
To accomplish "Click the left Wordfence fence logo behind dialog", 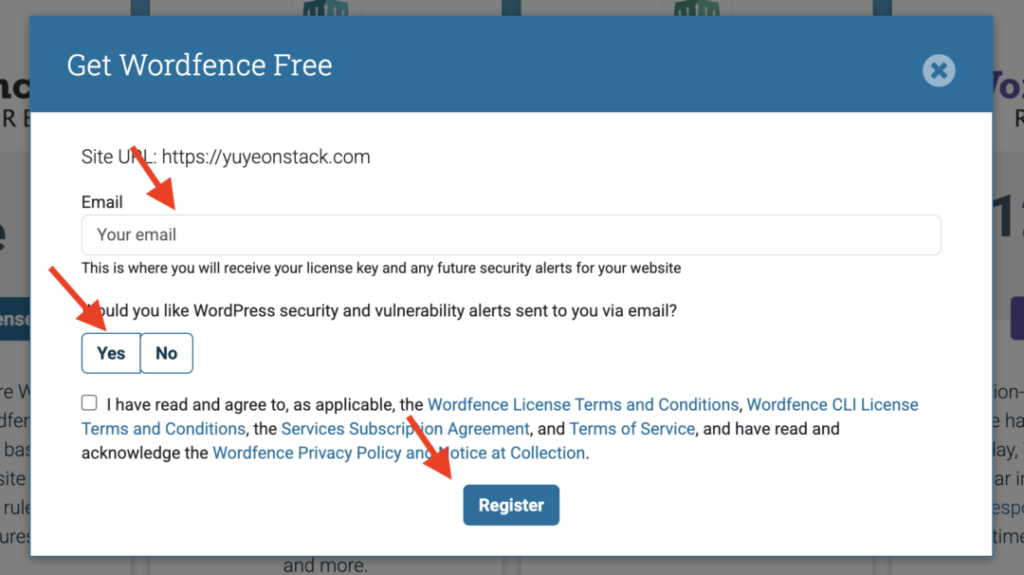I will point(325,8).
